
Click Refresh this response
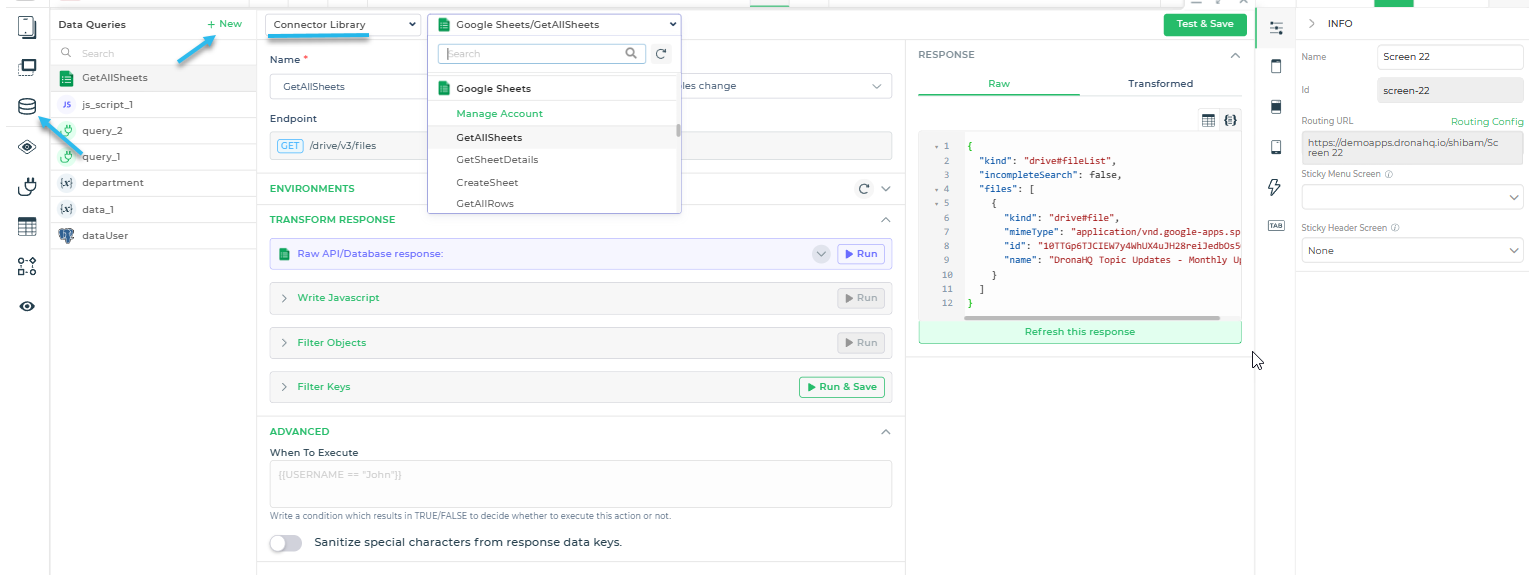point(1080,332)
